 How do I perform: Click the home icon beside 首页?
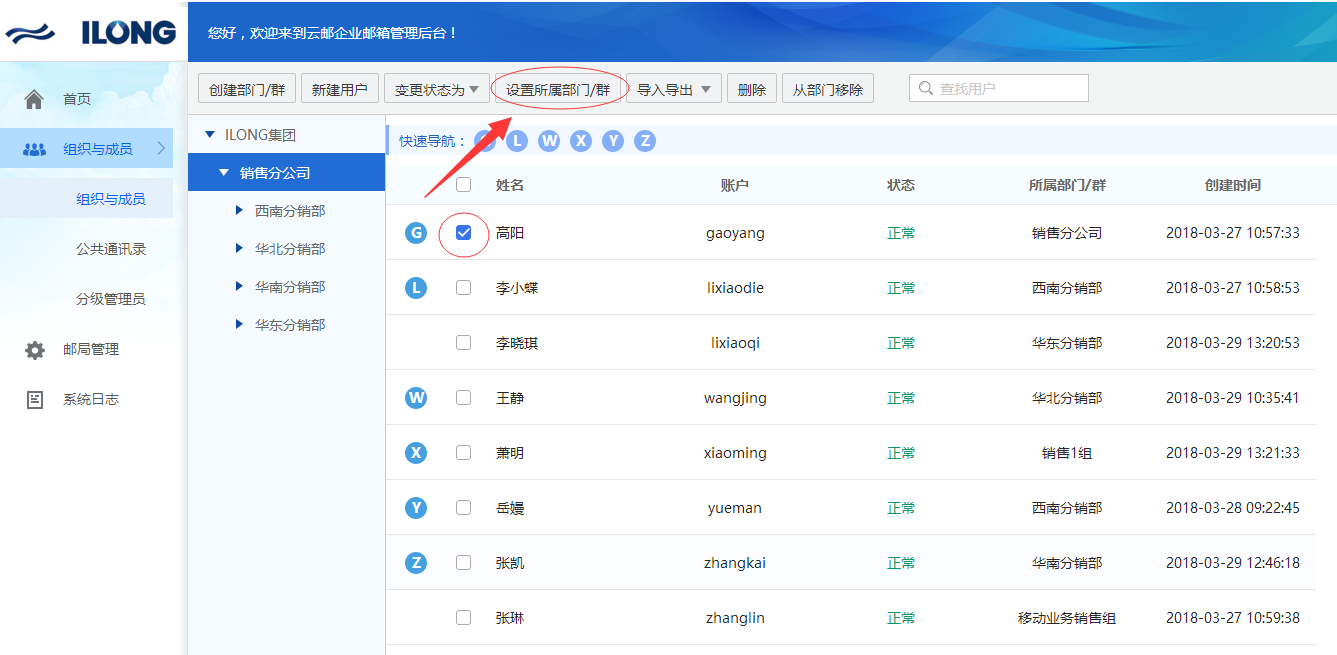(35, 98)
